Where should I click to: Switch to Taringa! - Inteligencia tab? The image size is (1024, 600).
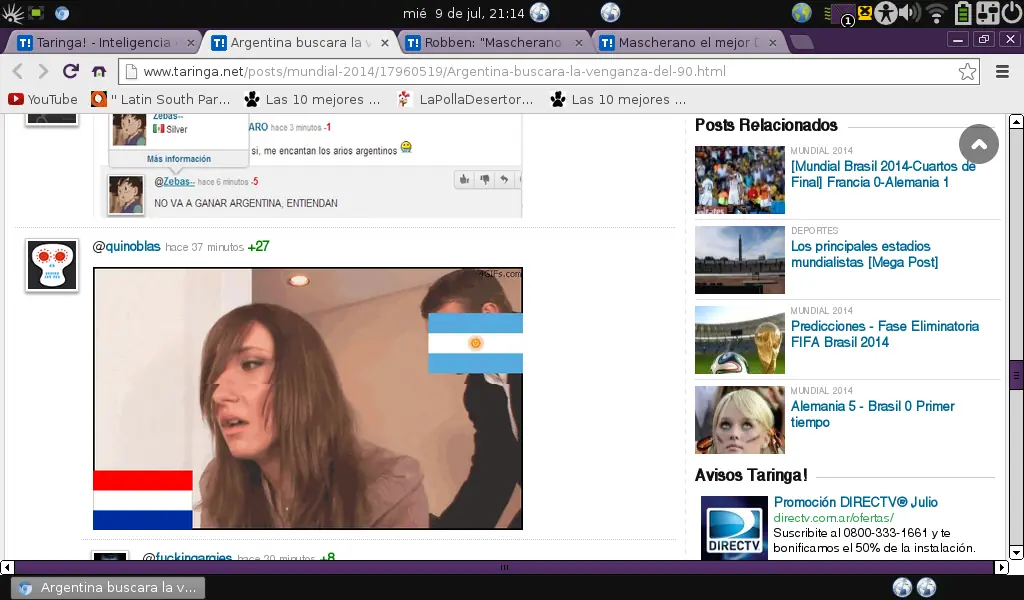coord(103,42)
